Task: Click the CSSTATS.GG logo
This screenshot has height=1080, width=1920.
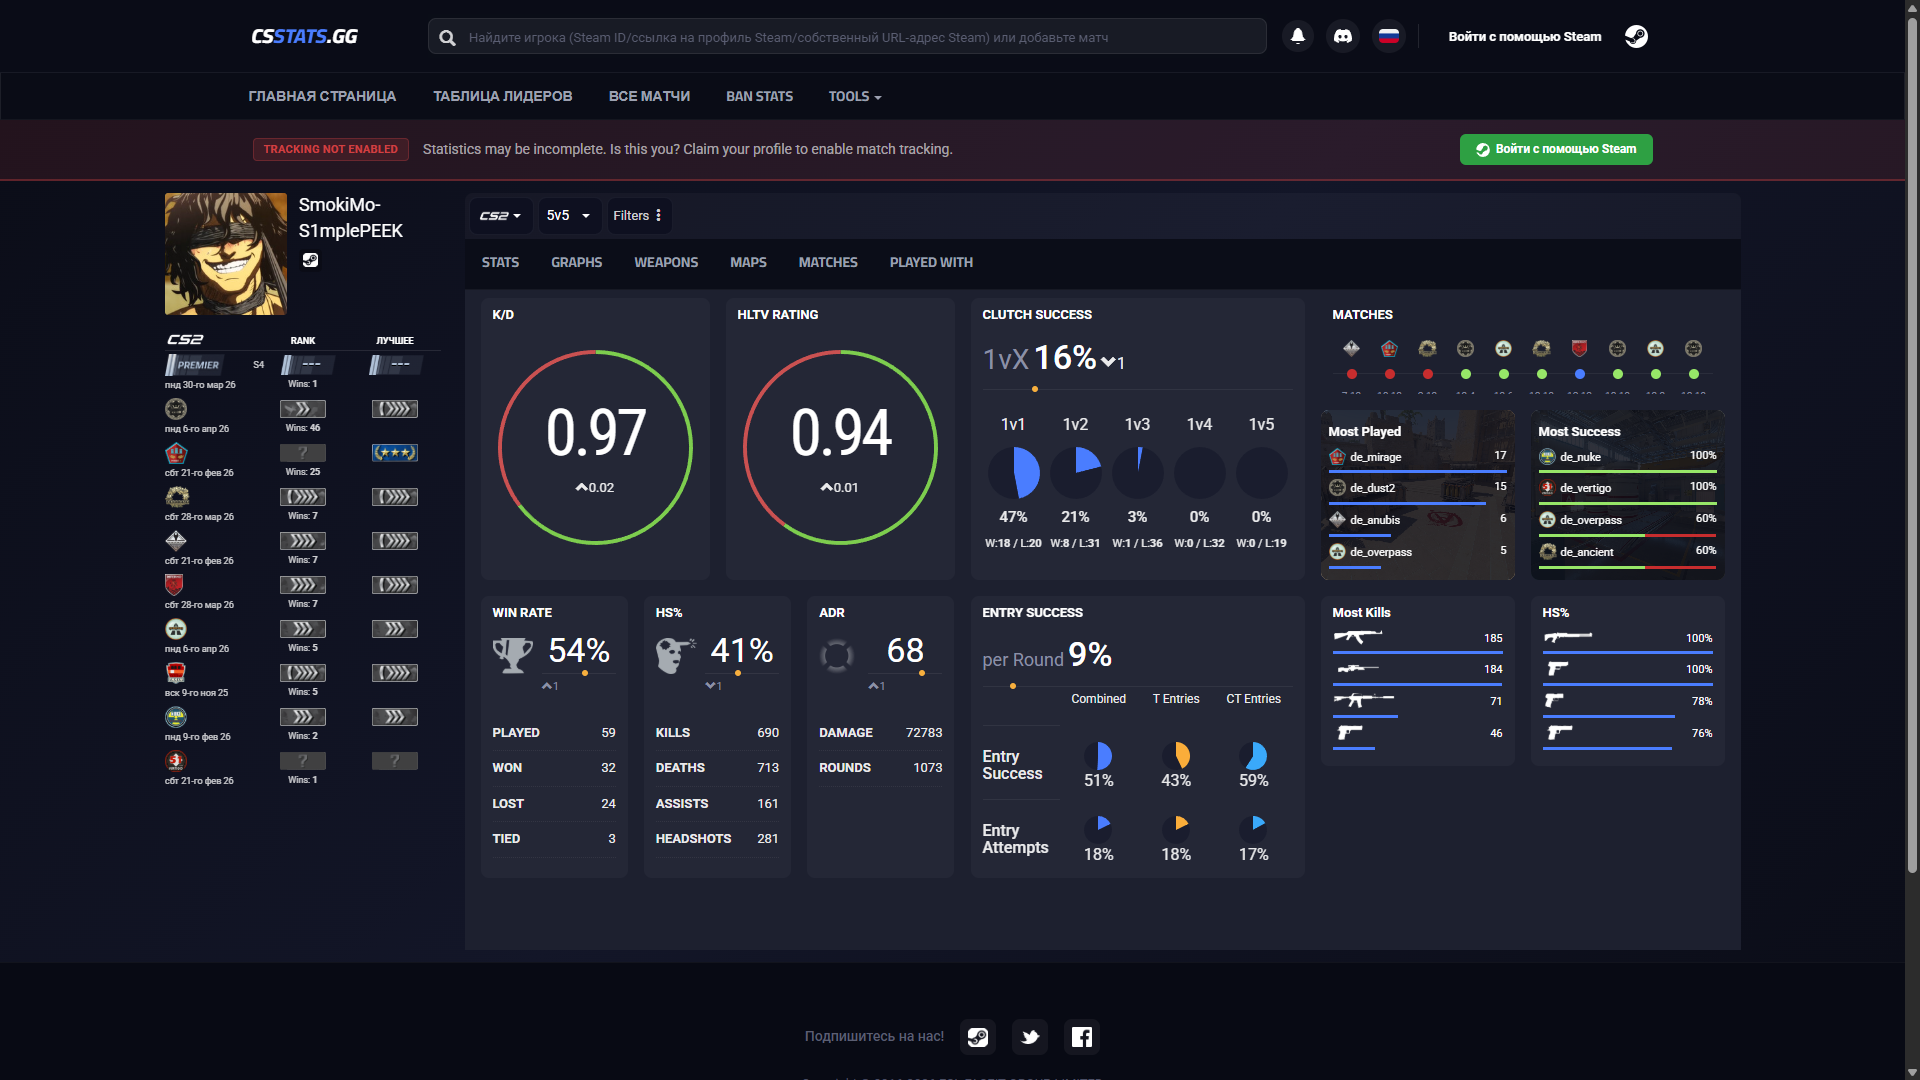Action: tap(304, 36)
